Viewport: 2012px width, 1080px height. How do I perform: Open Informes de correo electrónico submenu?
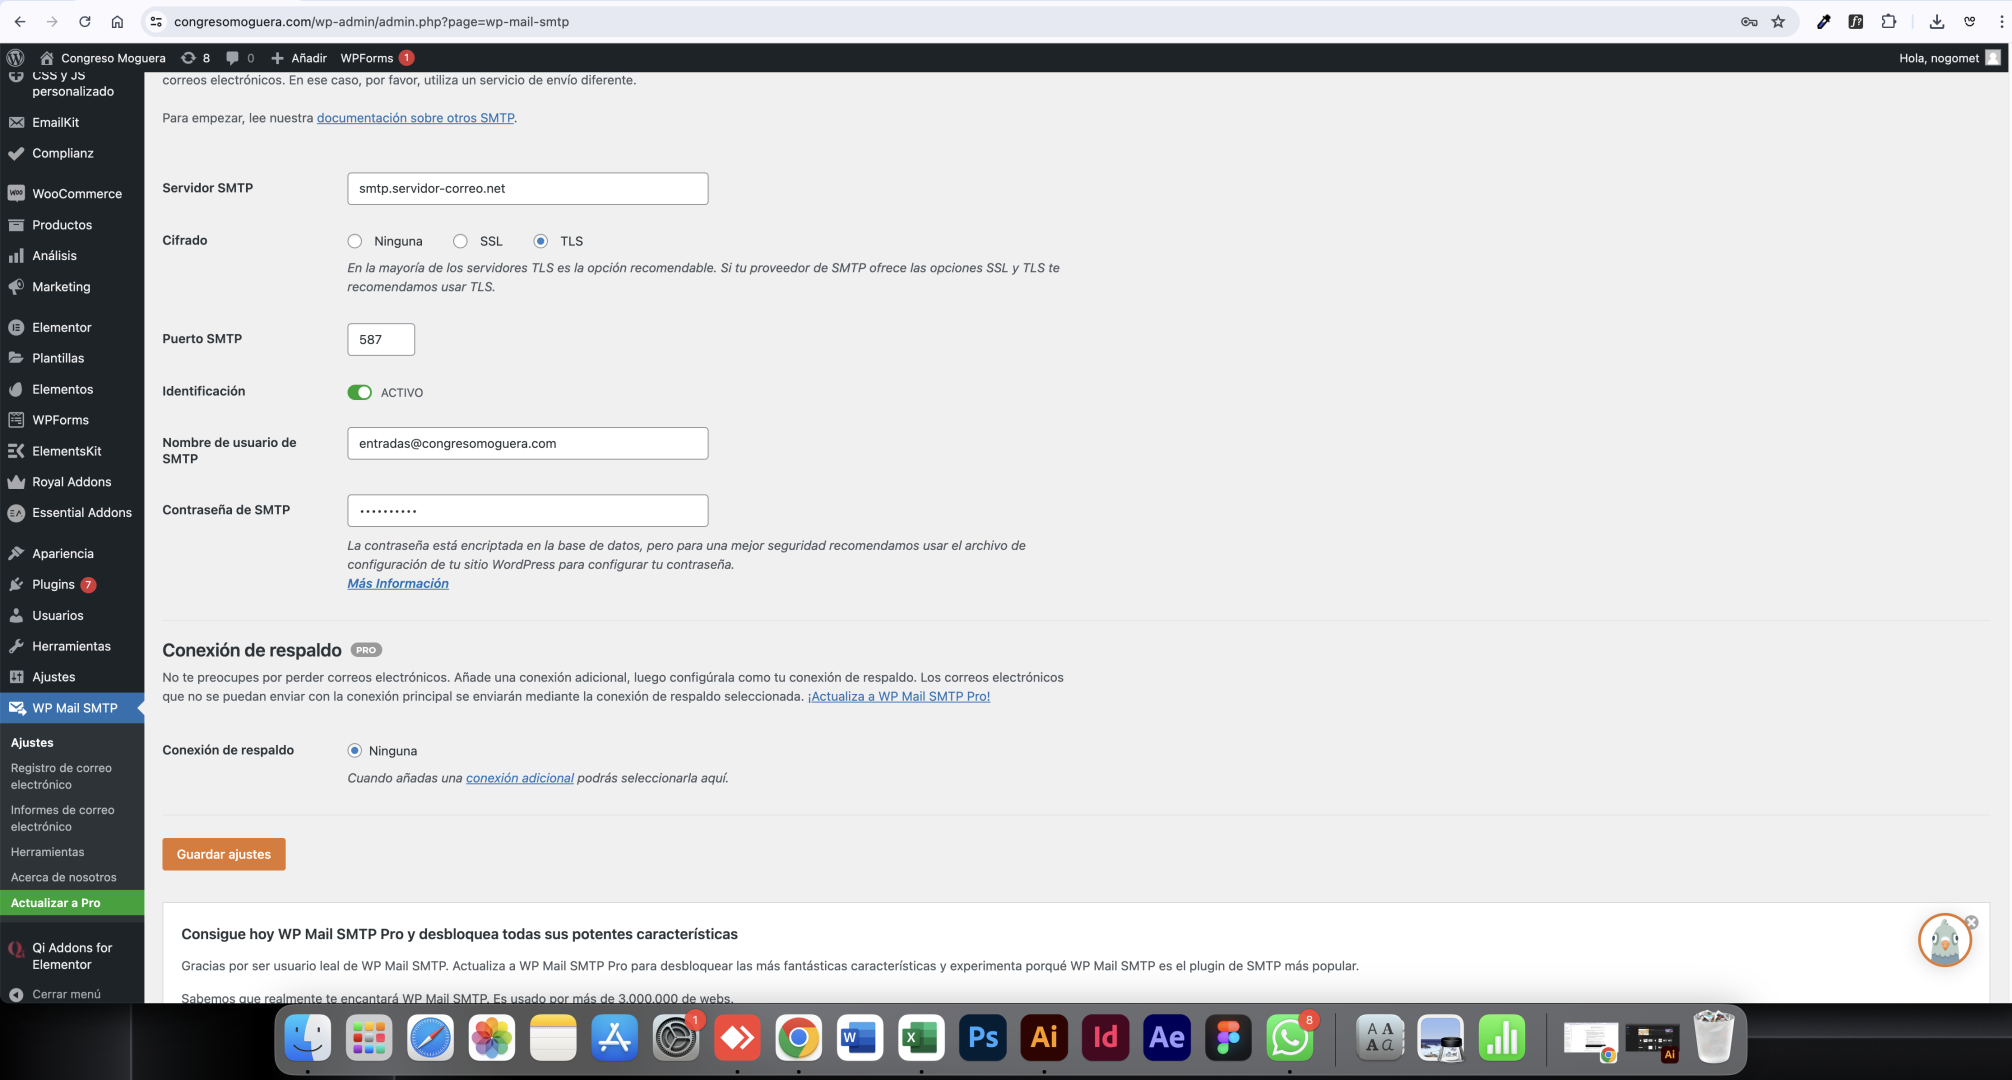pyautogui.click(x=62, y=818)
